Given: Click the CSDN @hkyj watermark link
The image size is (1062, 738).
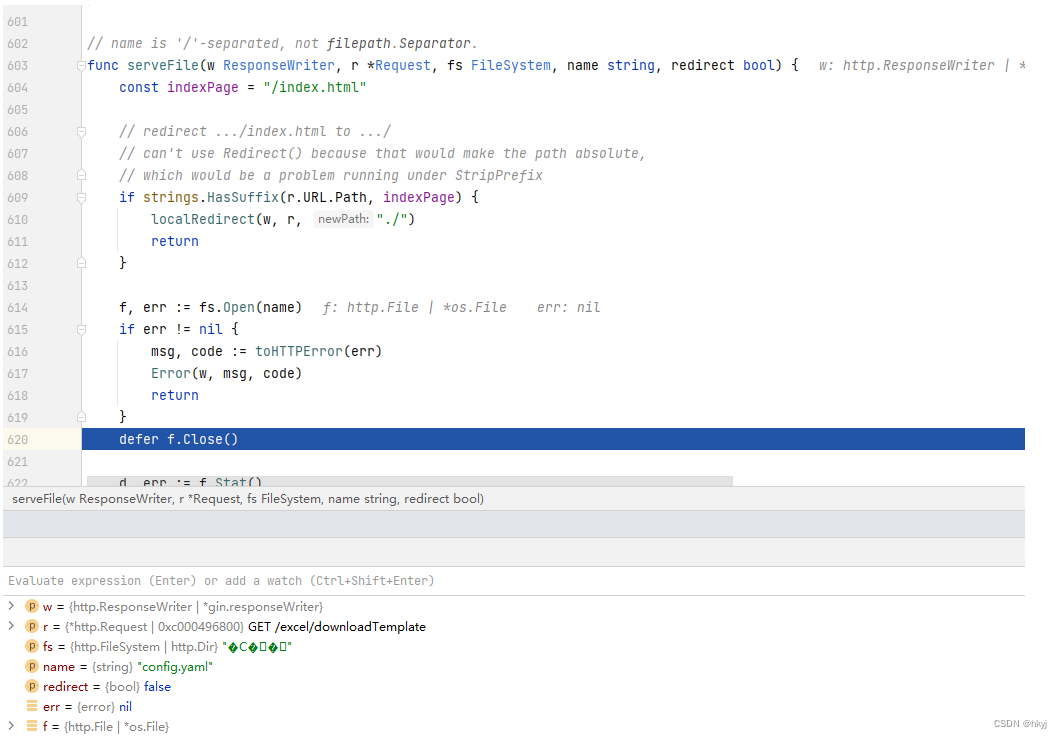Looking at the screenshot, I should point(1020,723).
